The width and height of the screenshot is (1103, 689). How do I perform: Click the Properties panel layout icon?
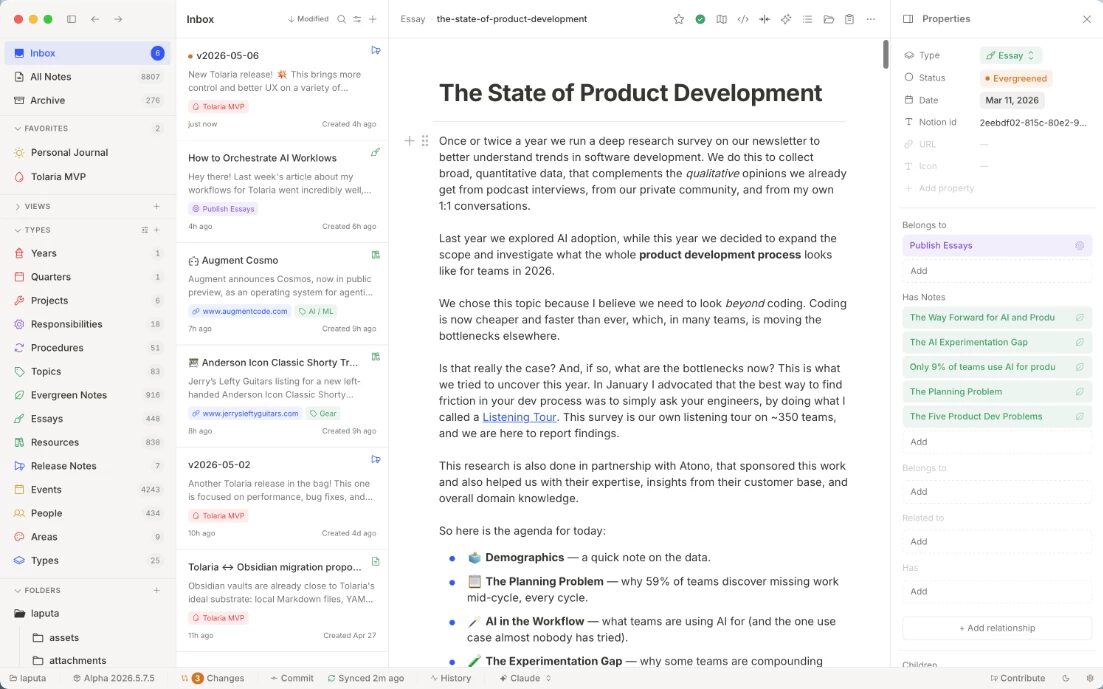[x=908, y=19]
